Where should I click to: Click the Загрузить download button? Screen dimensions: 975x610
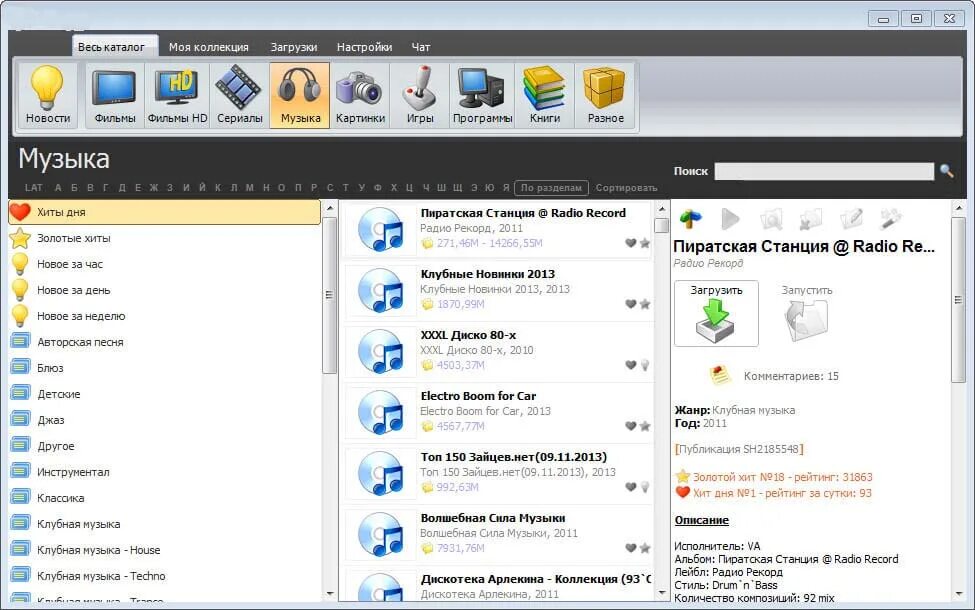[x=716, y=313]
